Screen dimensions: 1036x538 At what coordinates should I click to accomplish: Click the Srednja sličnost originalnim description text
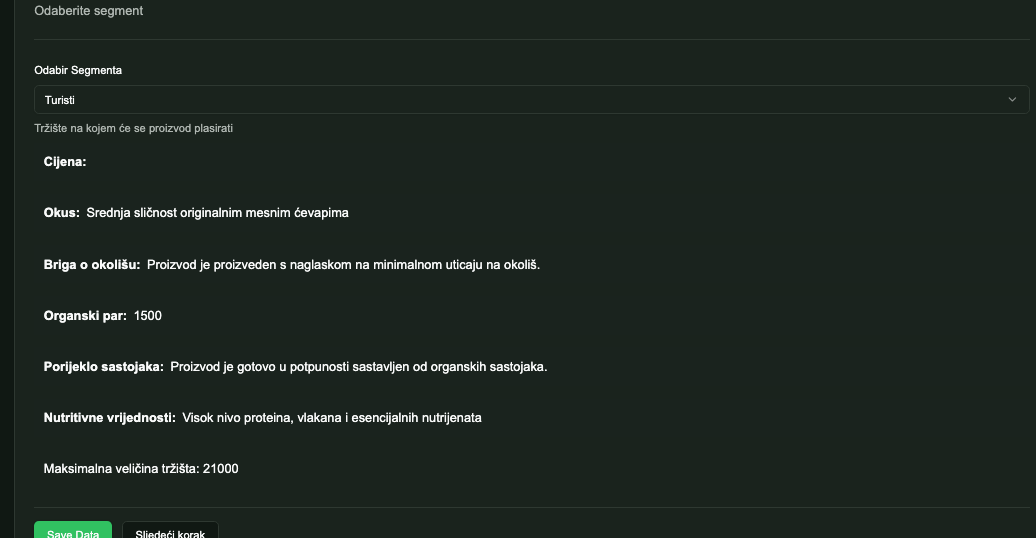218,212
